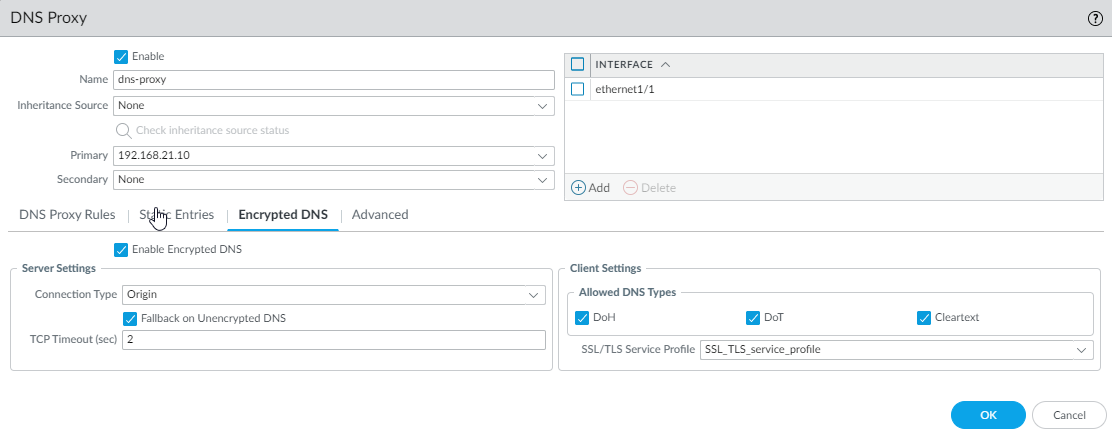Open the SSL/TLS Service Profile dropdown
The width and height of the screenshot is (1112, 440).
point(1081,350)
